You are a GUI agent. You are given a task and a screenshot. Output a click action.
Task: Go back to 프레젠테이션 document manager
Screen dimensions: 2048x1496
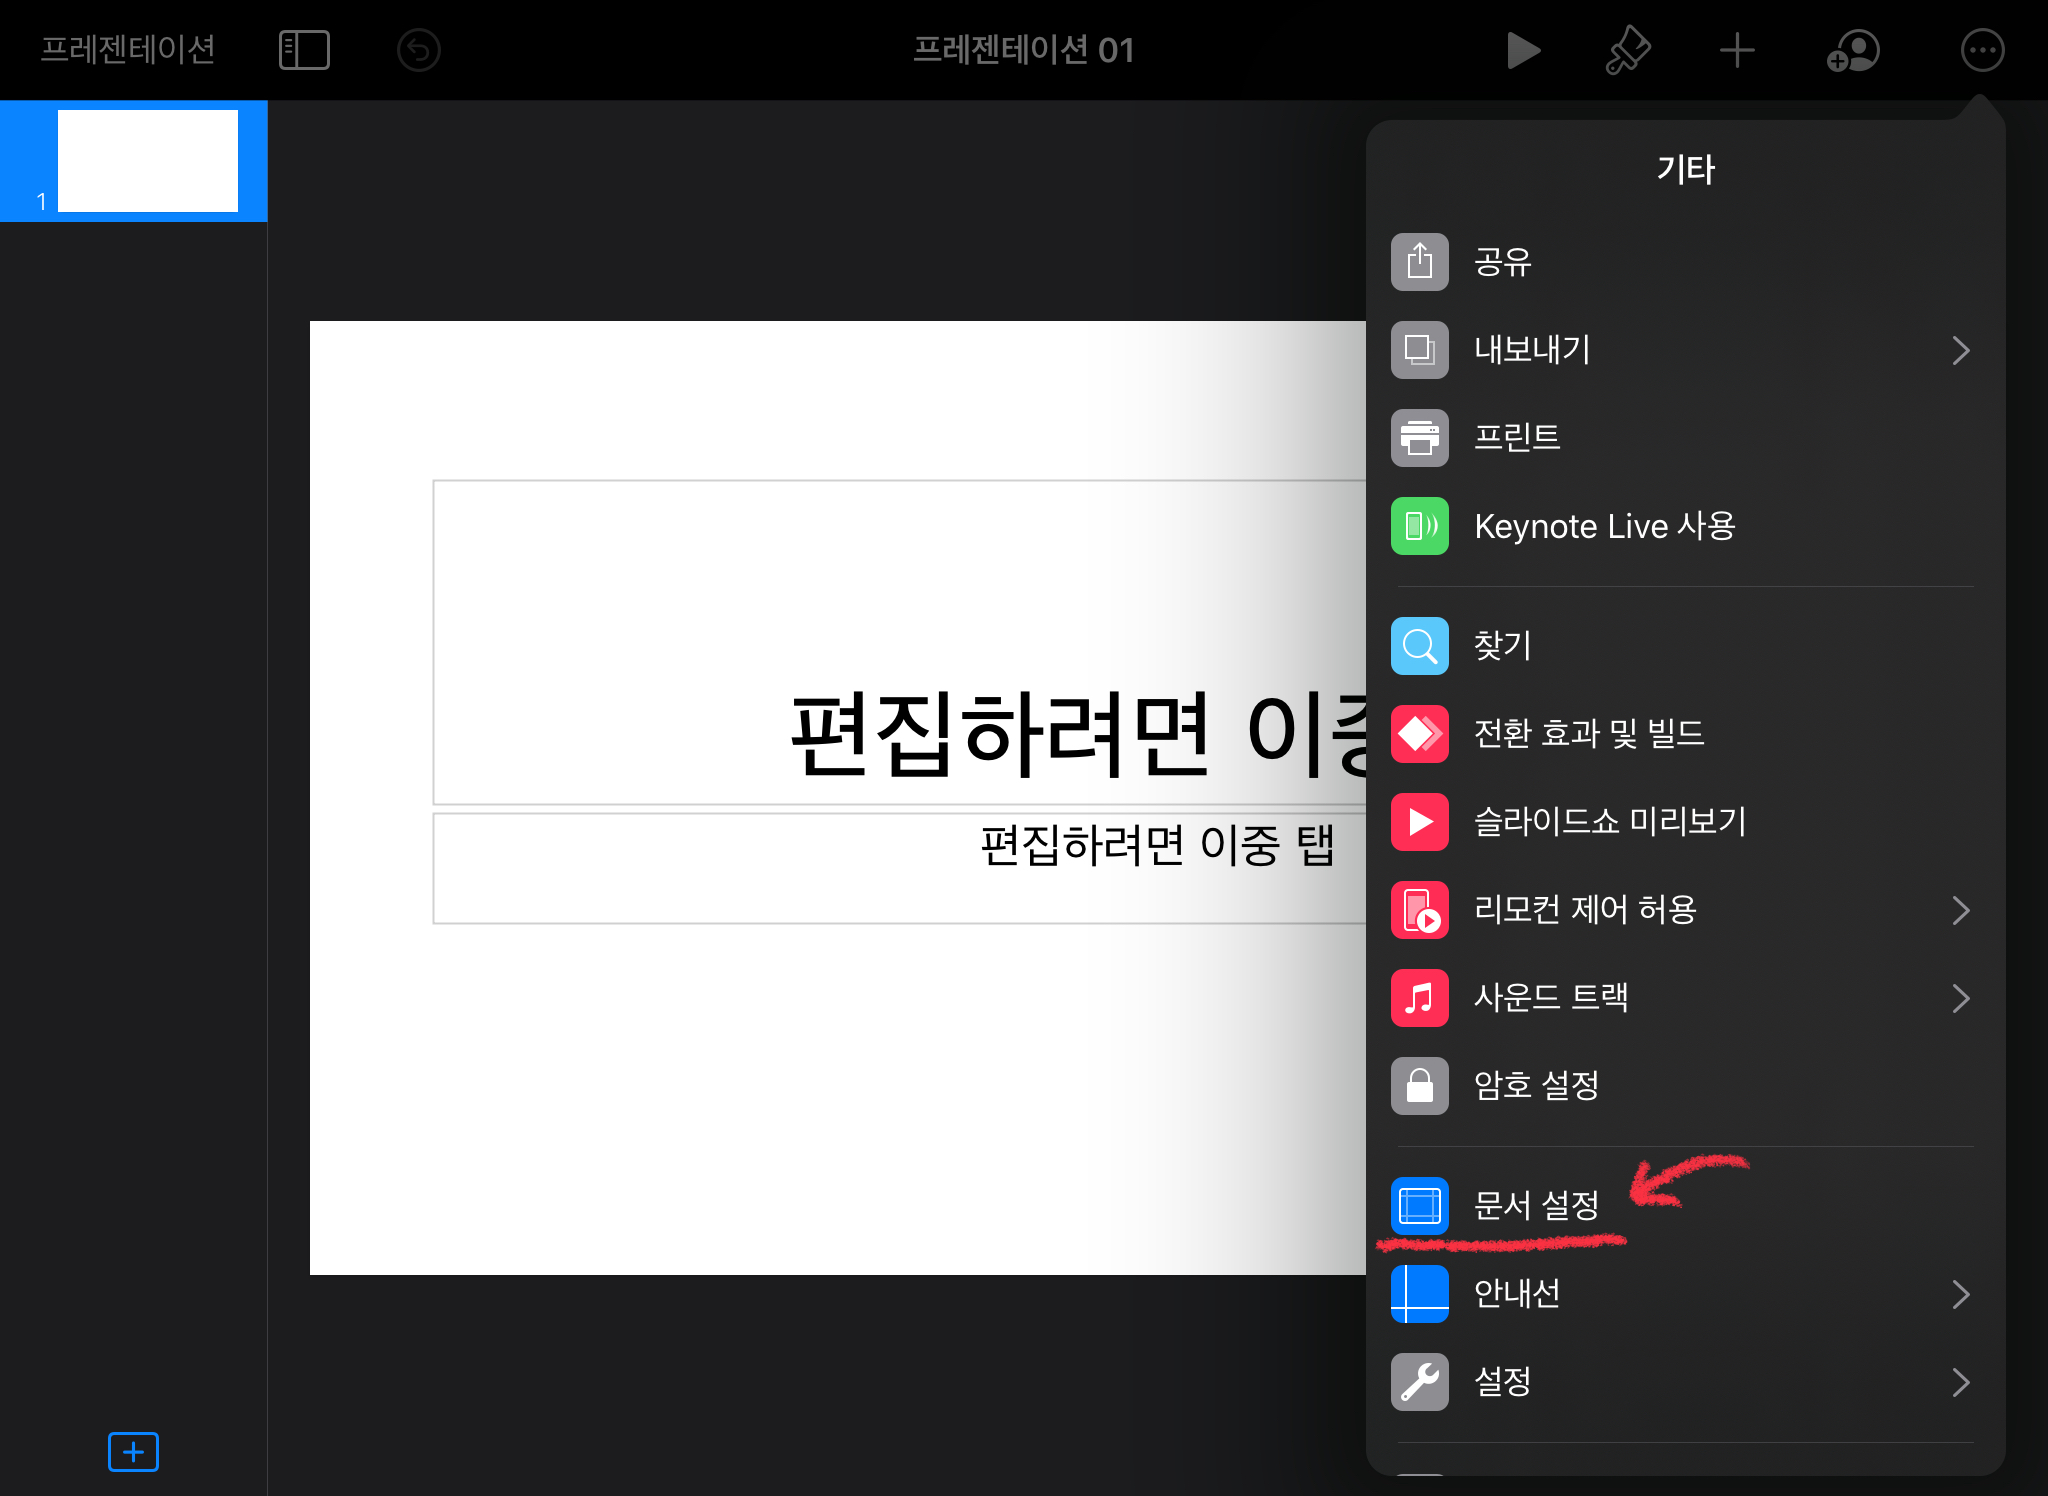pyautogui.click(x=128, y=50)
